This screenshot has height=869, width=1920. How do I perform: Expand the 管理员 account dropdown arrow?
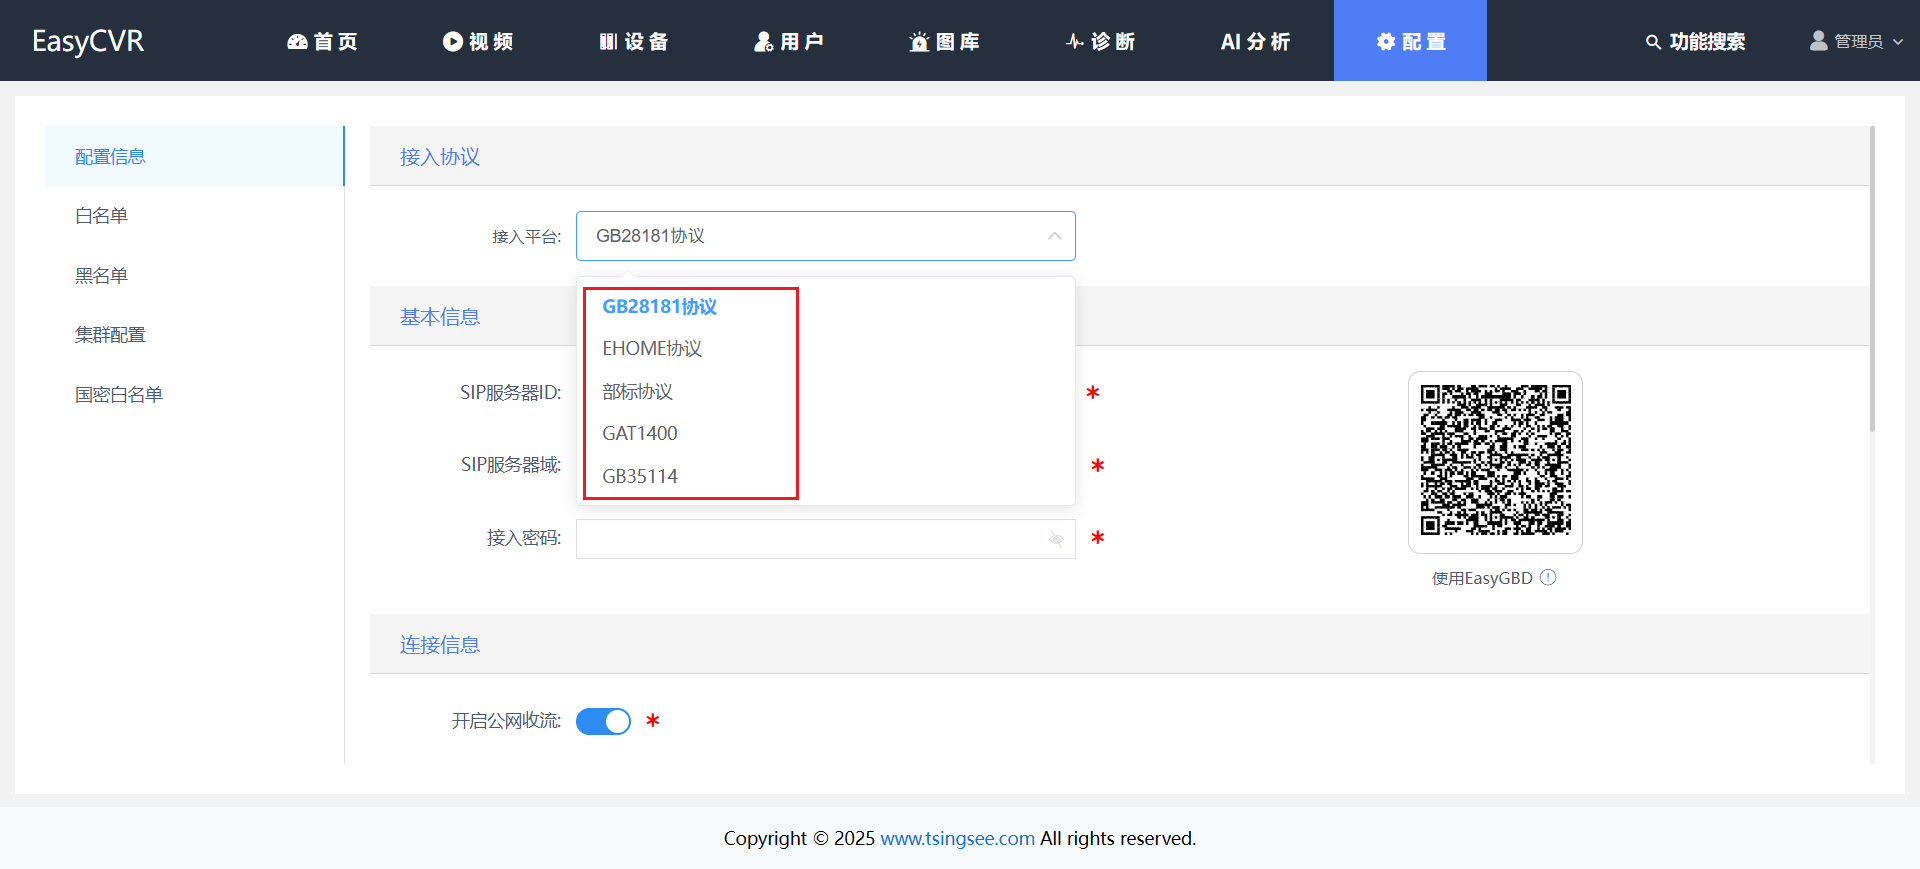(1898, 42)
